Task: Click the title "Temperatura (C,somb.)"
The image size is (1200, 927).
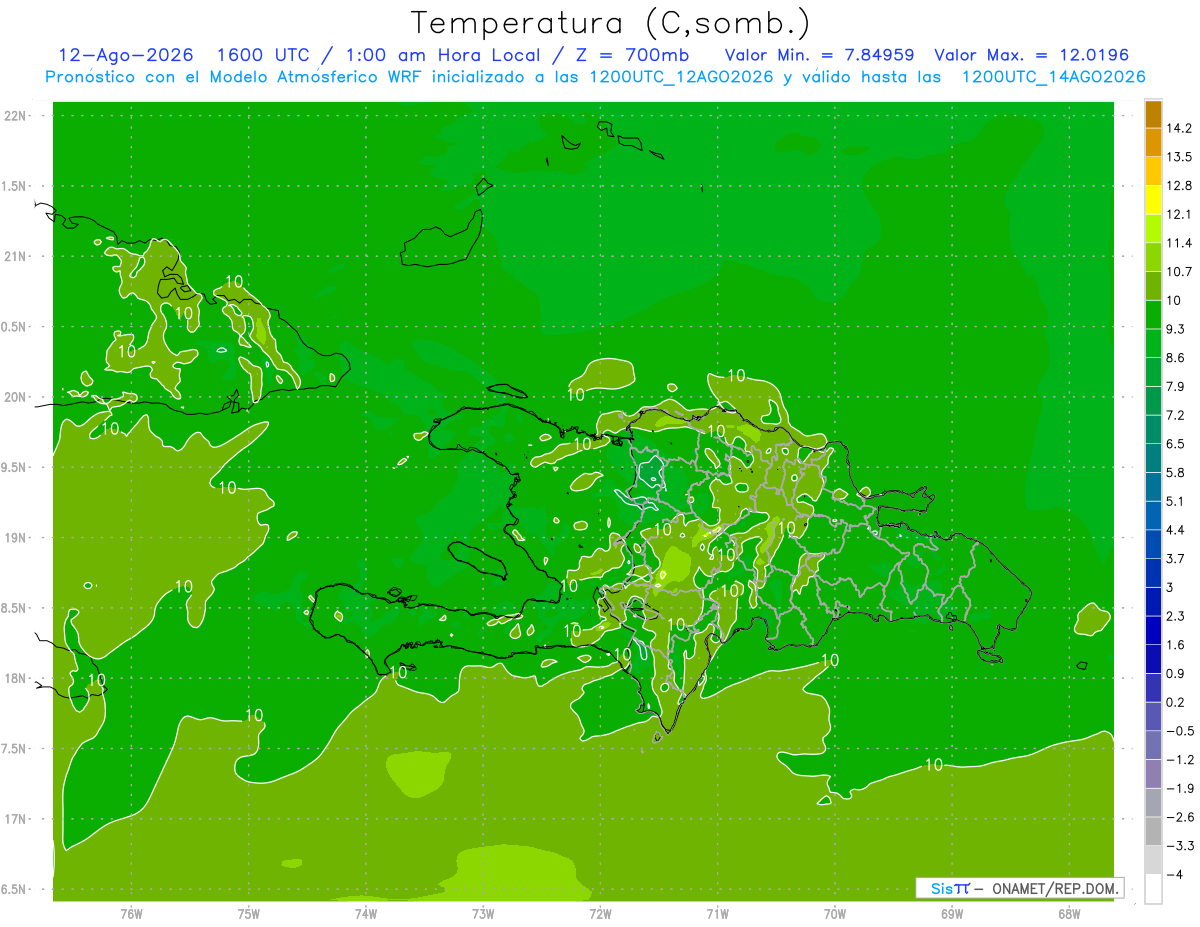Action: pos(610,24)
